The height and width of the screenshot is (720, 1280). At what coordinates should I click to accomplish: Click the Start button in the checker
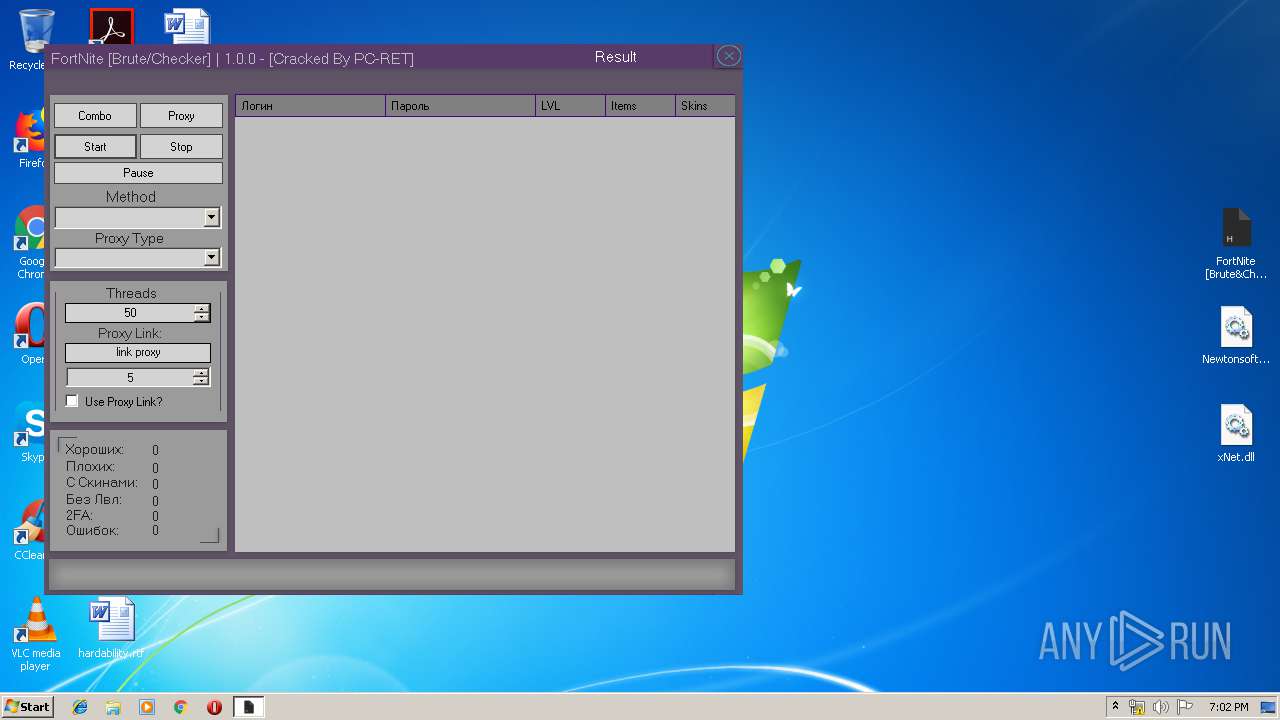[x=95, y=147]
